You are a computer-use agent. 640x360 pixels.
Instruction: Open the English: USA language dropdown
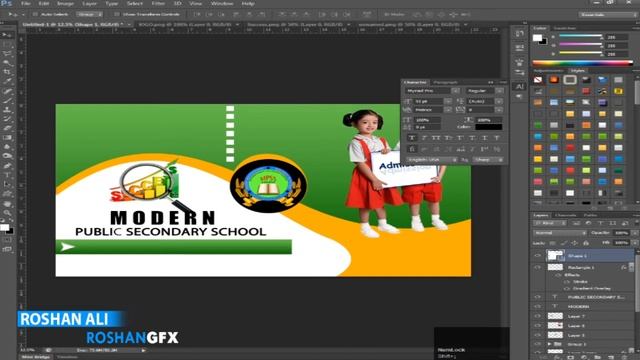pyautogui.click(x=431, y=160)
